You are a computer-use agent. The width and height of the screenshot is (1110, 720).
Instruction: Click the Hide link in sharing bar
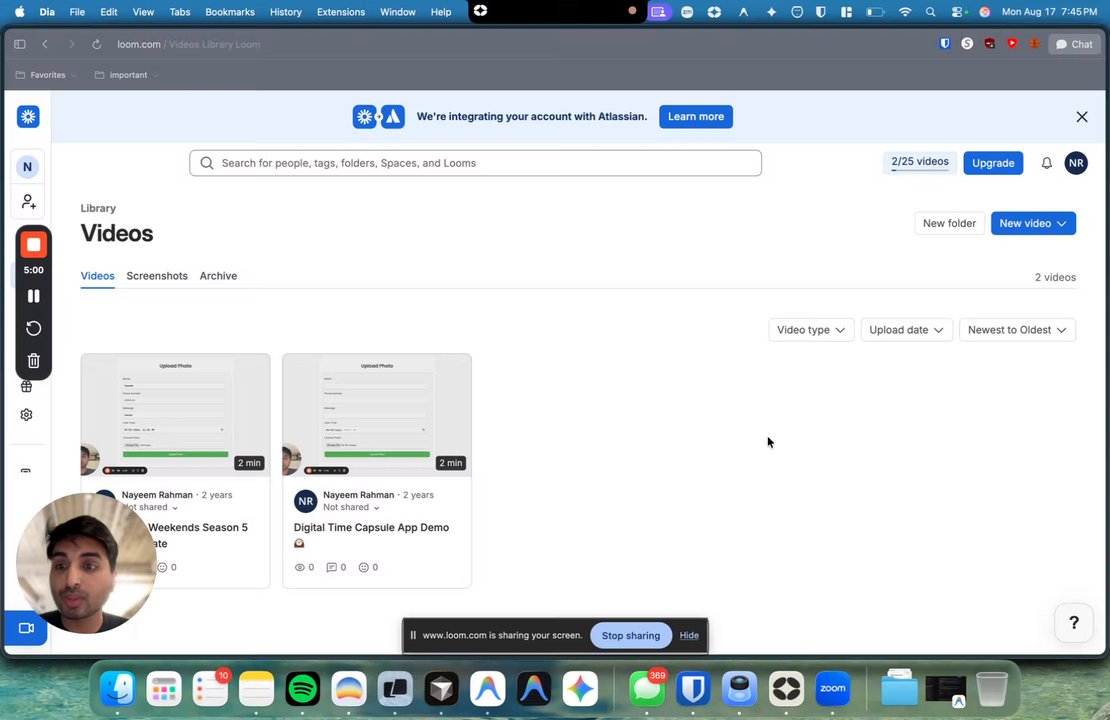(x=689, y=636)
